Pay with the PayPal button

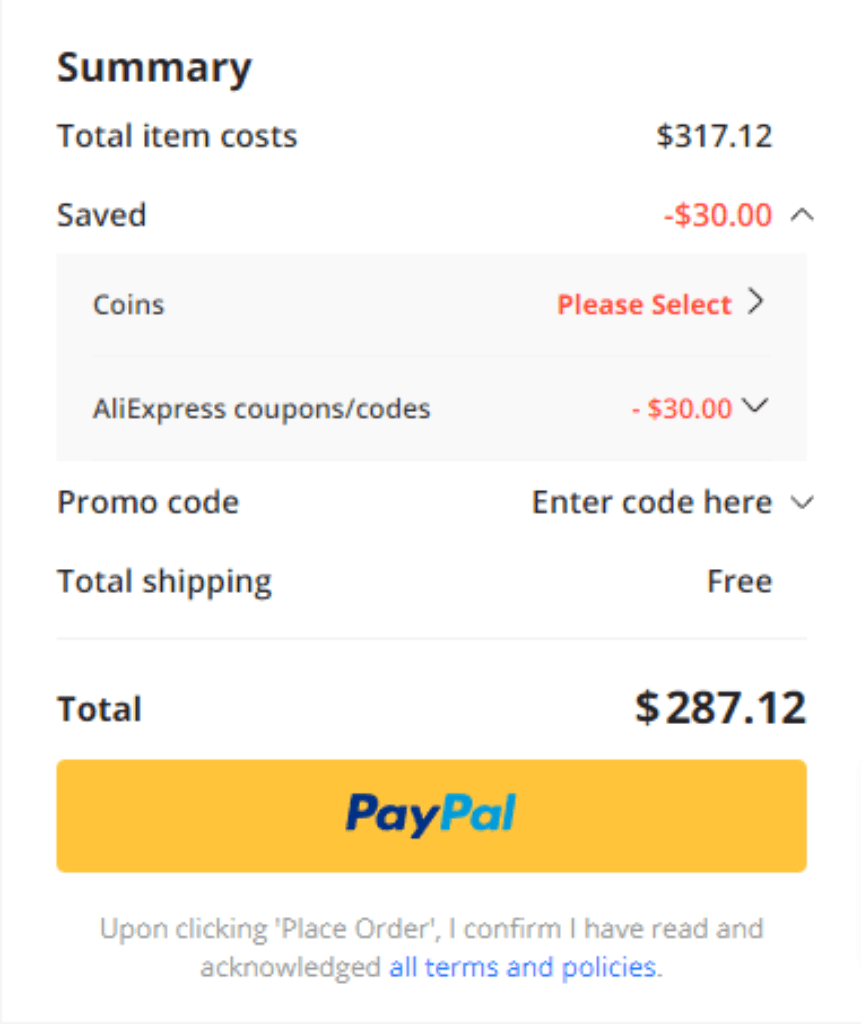pyautogui.click(x=431, y=816)
